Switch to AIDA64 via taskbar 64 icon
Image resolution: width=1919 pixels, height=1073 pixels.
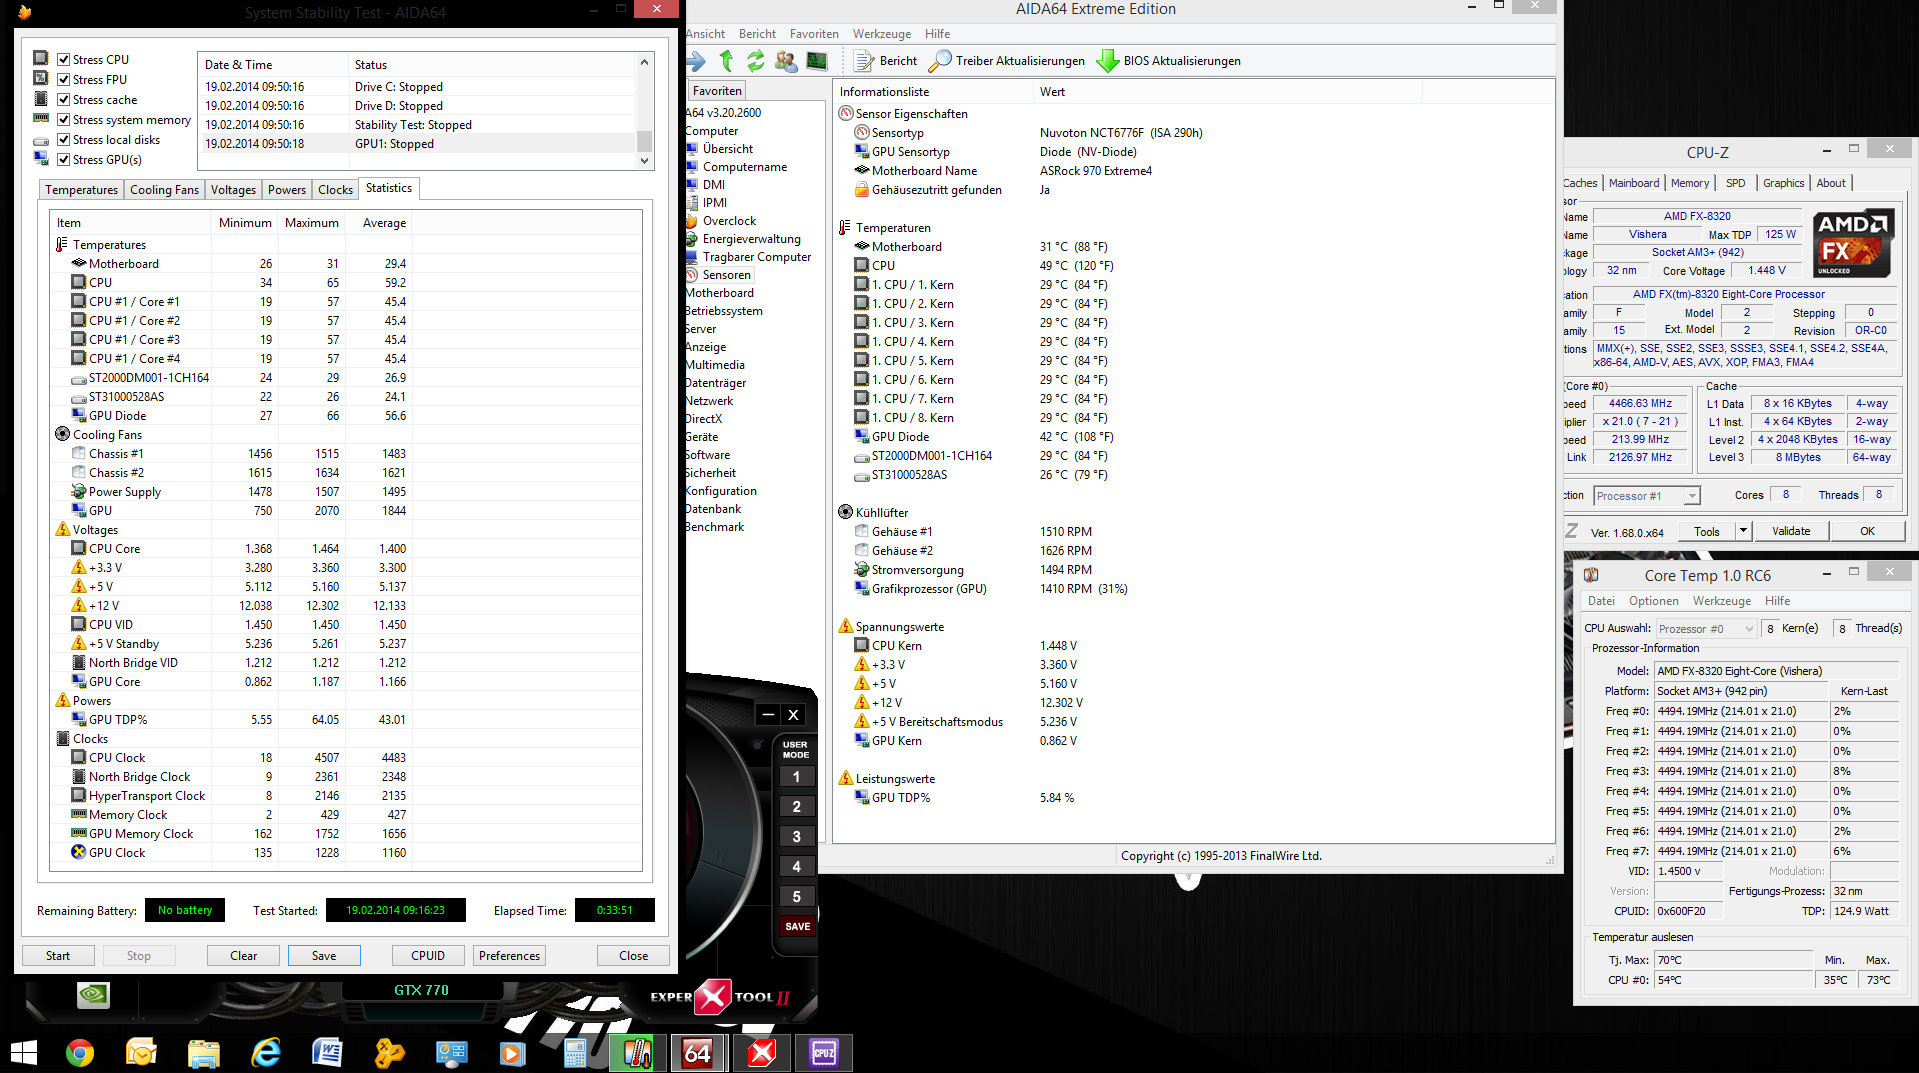point(698,1053)
